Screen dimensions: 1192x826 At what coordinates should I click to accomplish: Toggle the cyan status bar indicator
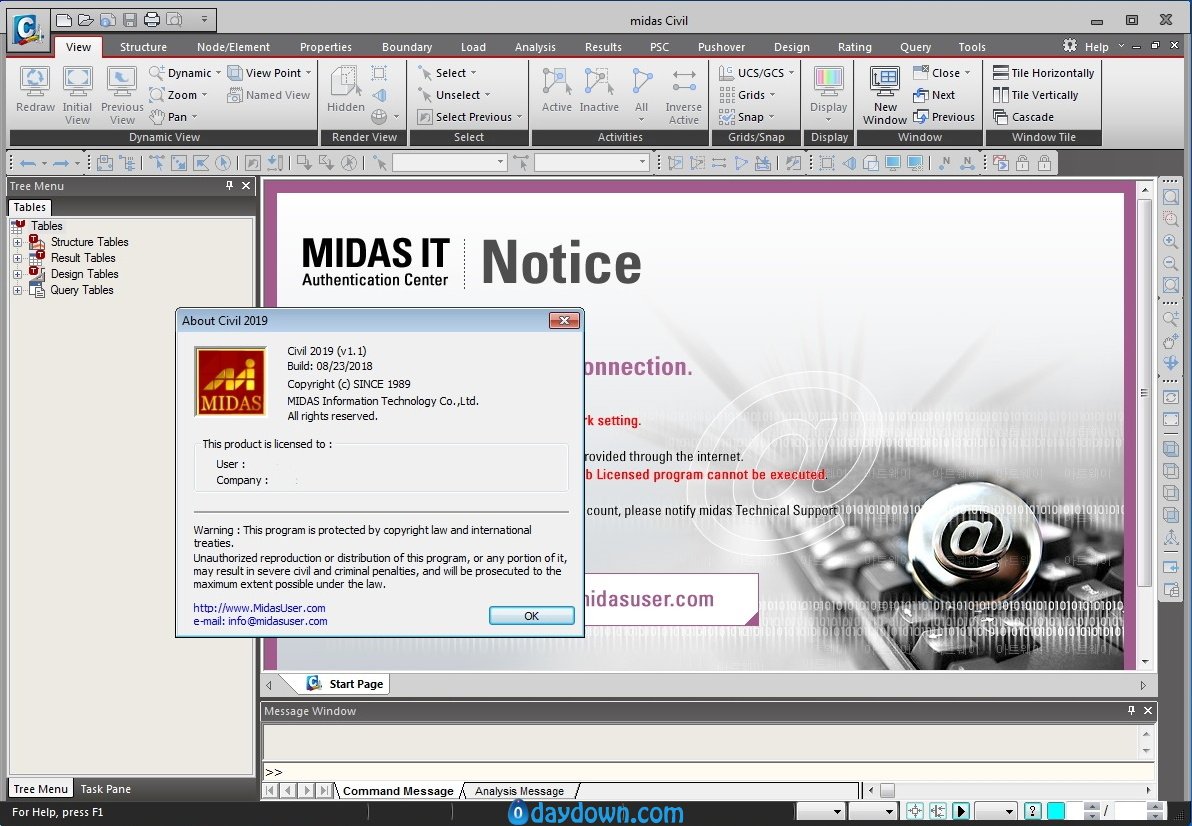[1056, 812]
